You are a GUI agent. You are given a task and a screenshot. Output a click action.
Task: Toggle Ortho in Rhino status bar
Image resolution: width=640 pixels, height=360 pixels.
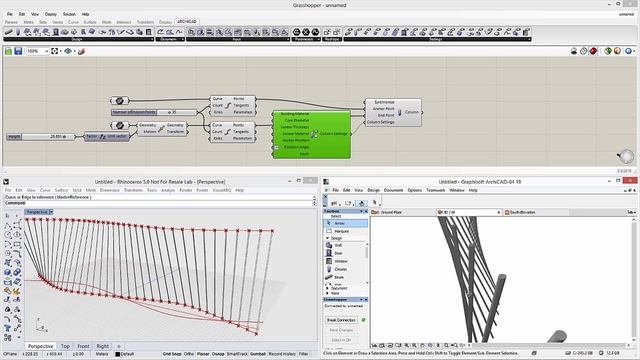pyautogui.click(x=189, y=354)
